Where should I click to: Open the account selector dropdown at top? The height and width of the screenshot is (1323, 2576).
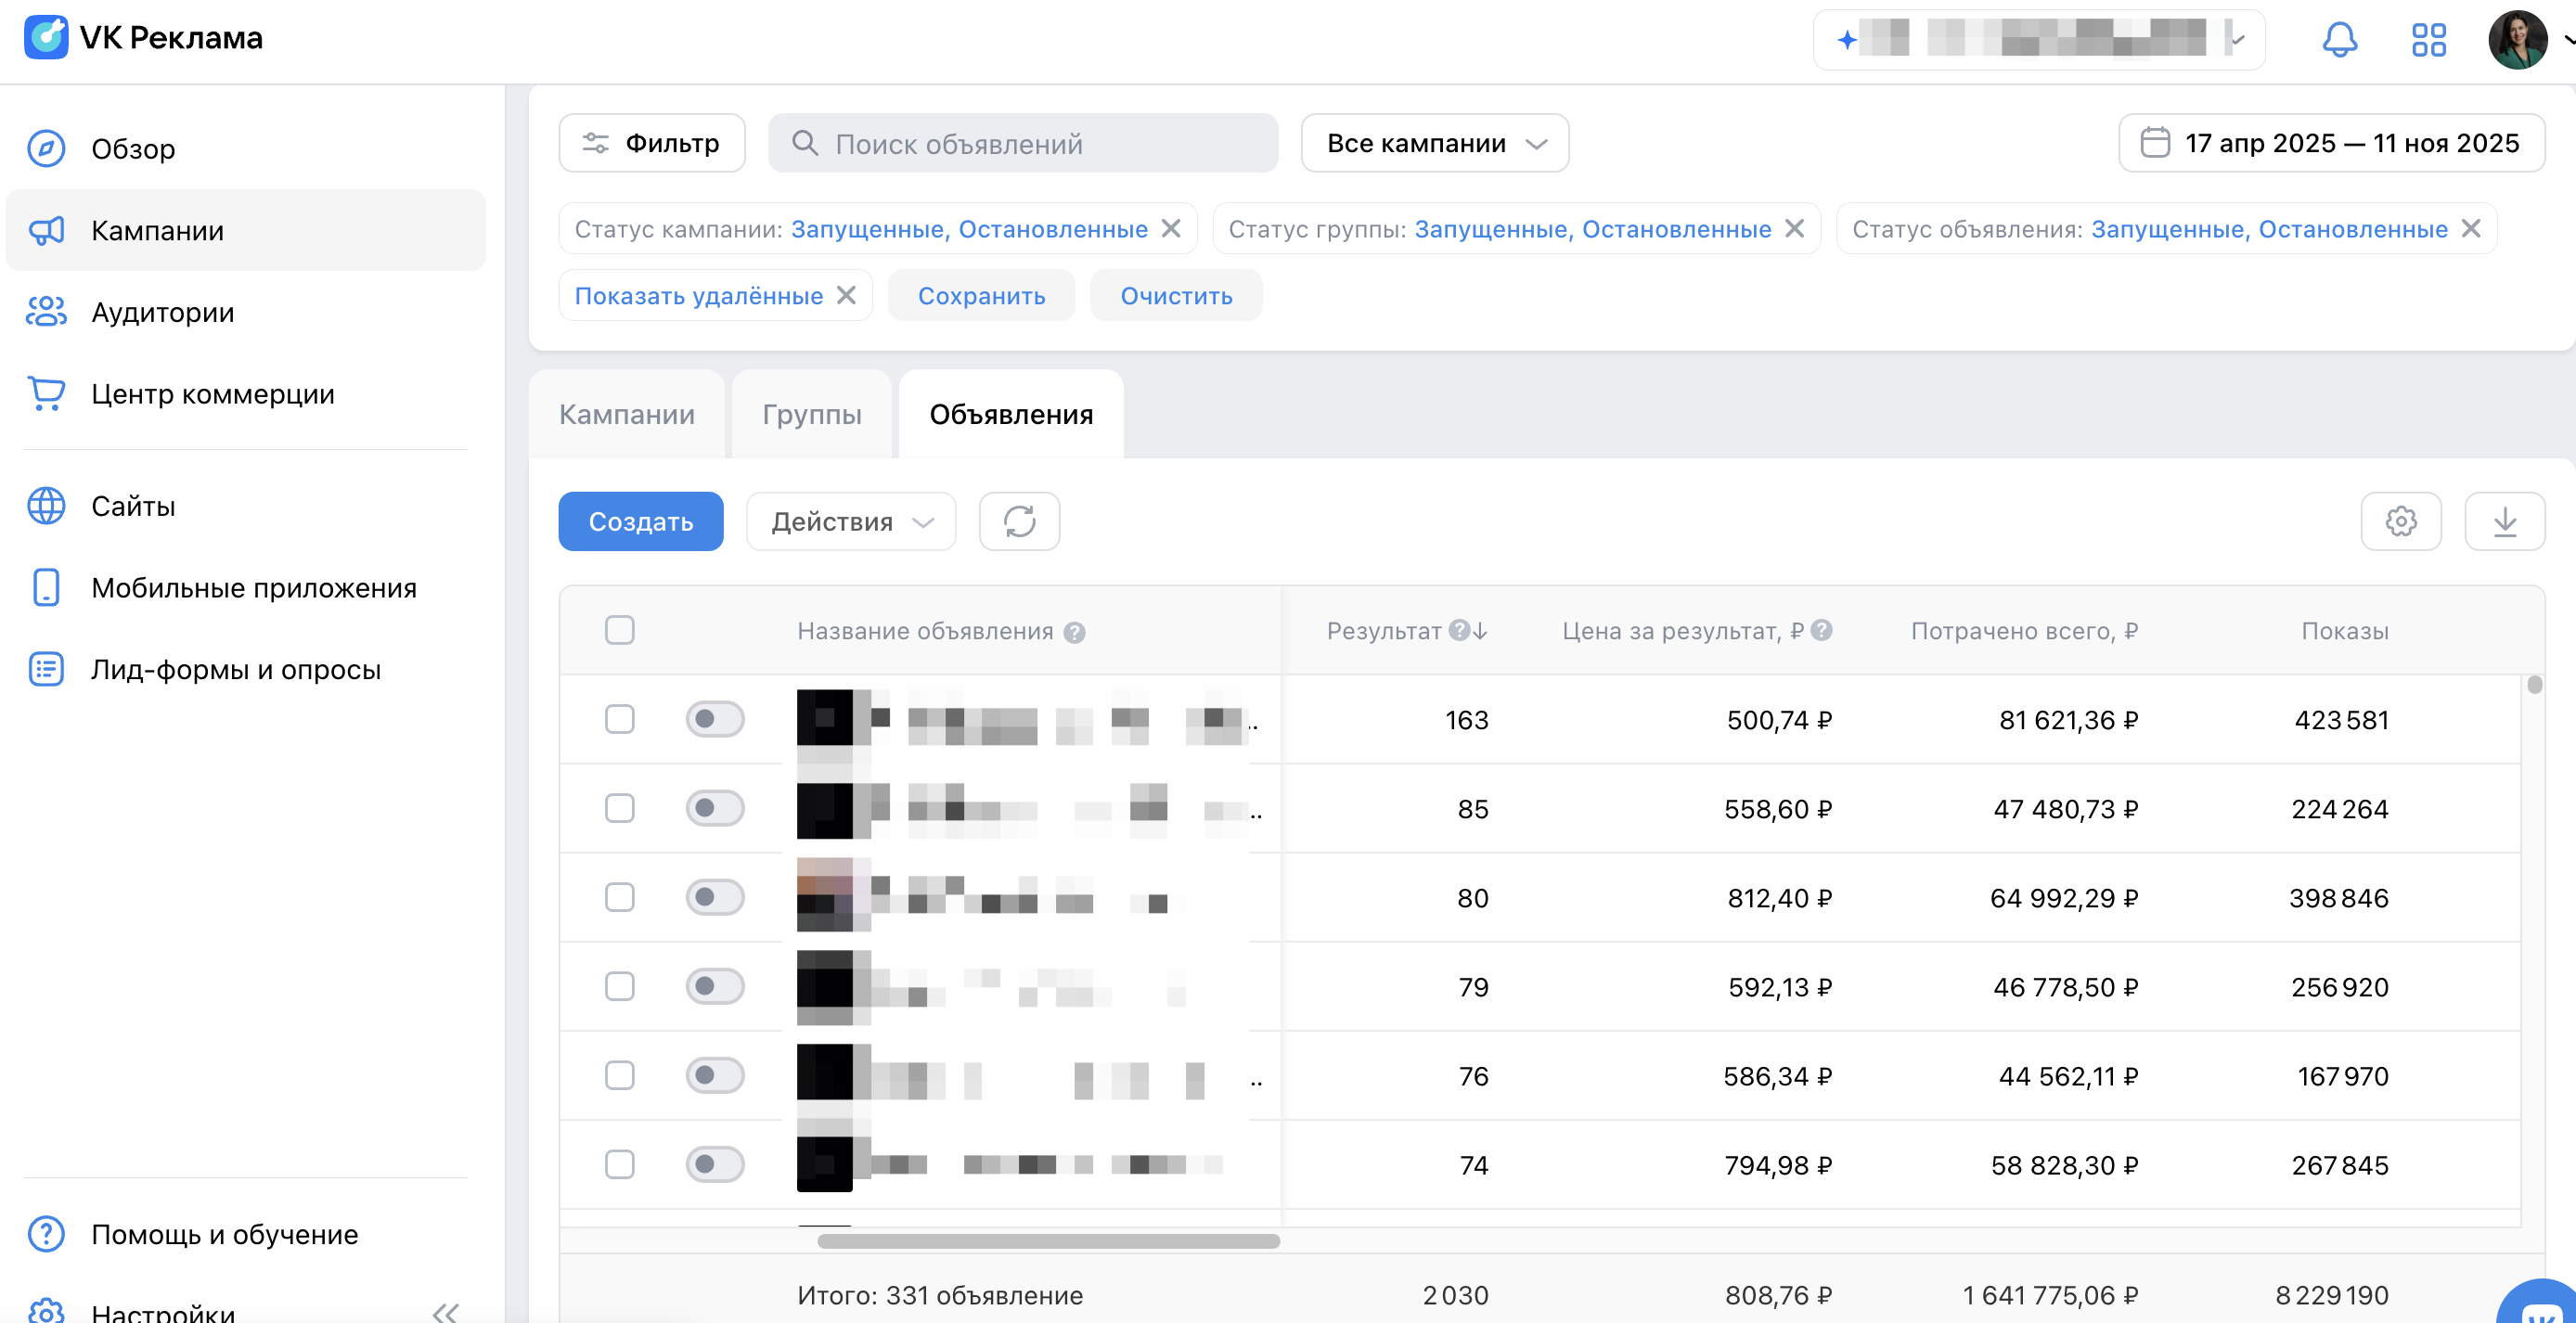(x=2039, y=40)
